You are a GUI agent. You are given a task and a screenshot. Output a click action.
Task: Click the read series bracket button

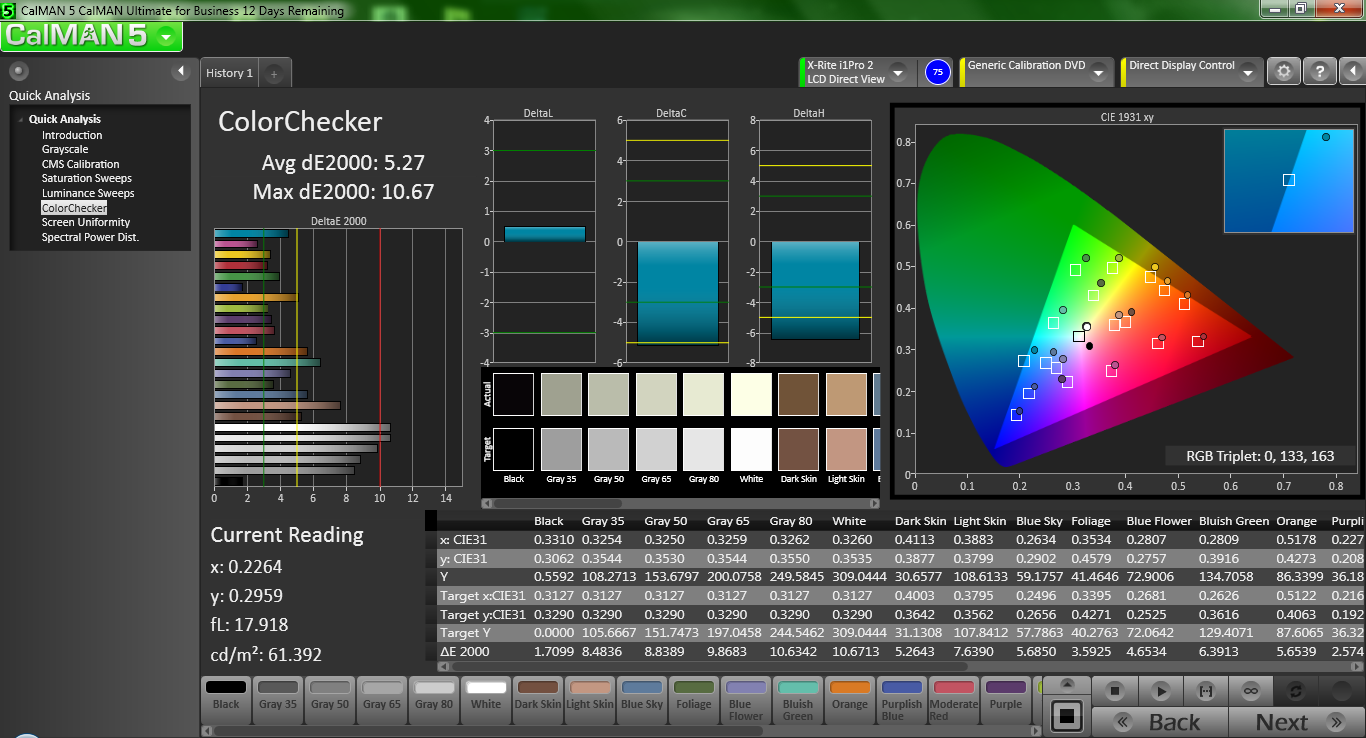[1206, 691]
